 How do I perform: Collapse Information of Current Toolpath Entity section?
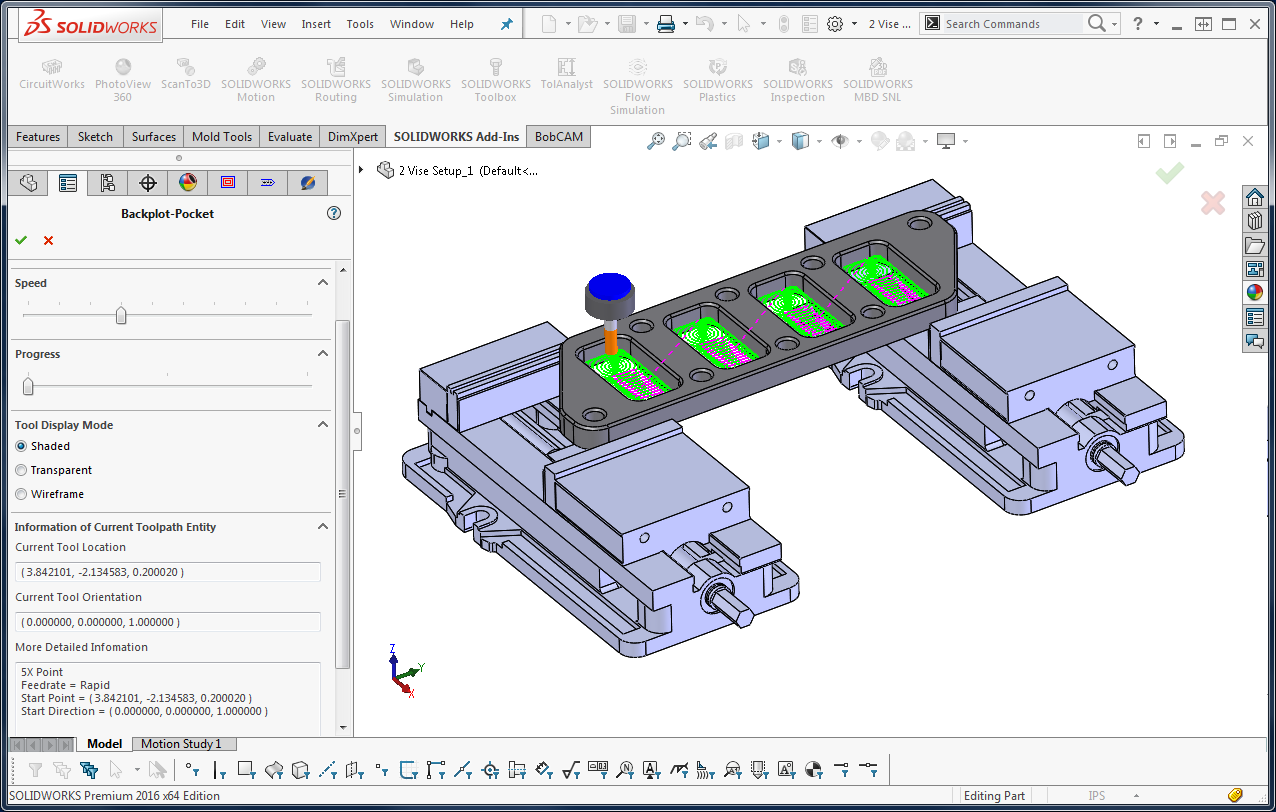coord(323,527)
